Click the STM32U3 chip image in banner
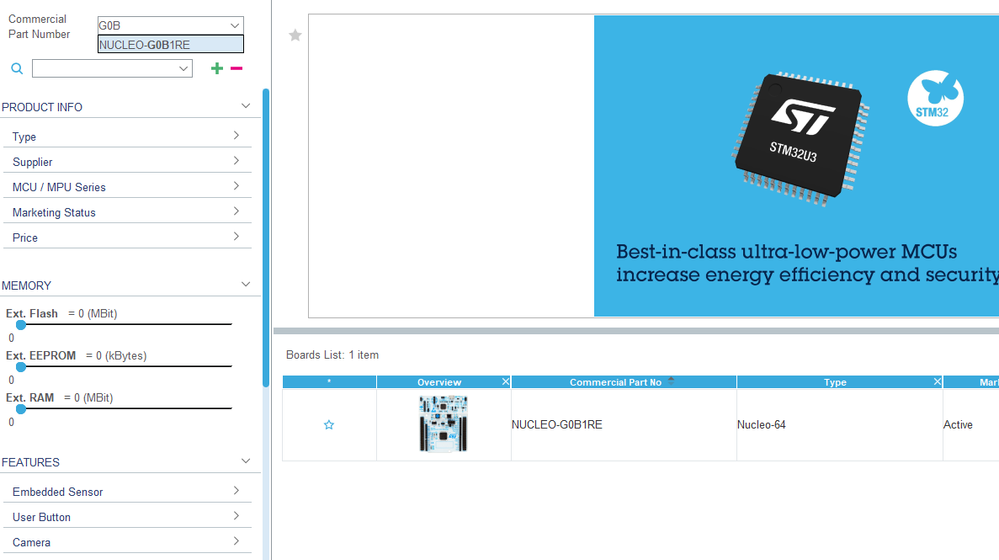 click(x=800, y=138)
